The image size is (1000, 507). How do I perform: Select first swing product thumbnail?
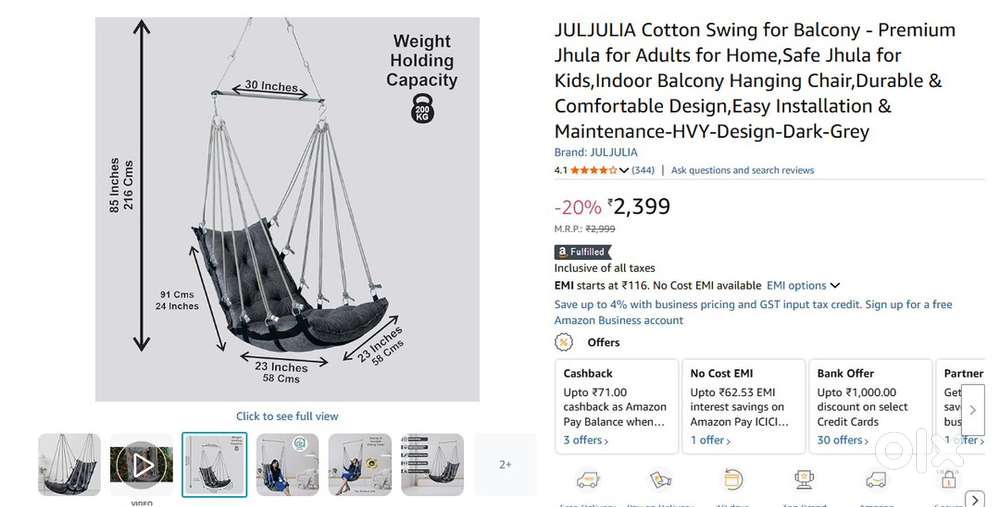coord(70,465)
